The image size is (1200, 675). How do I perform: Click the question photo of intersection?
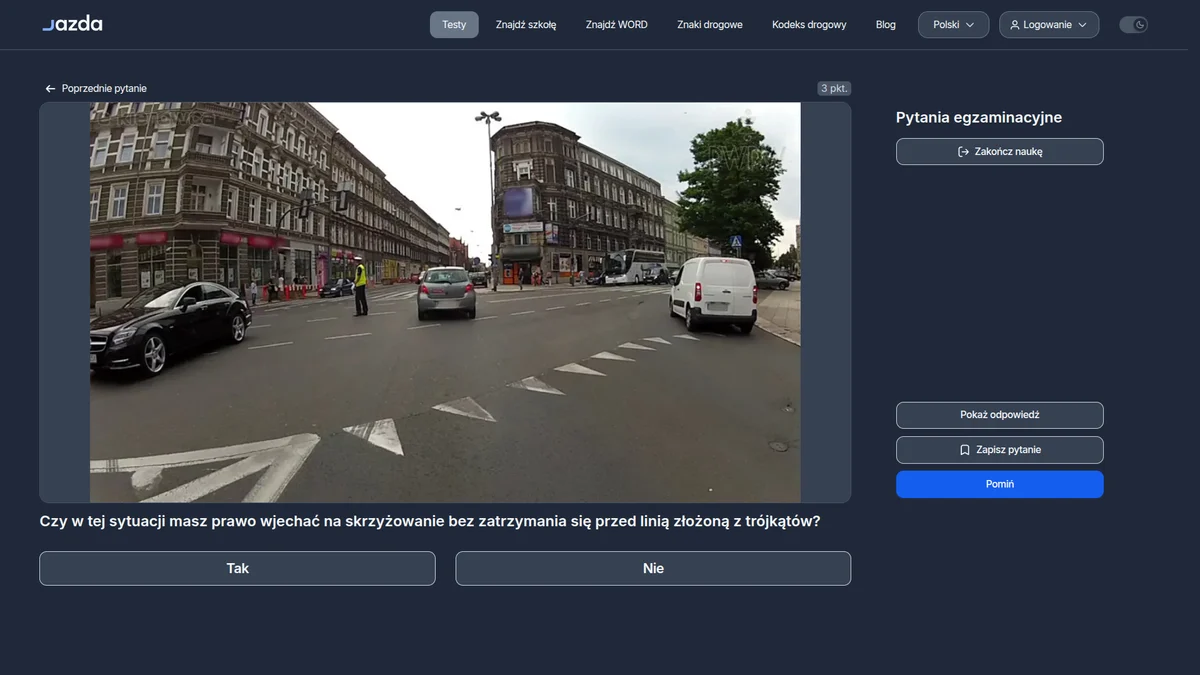point(445,302)
